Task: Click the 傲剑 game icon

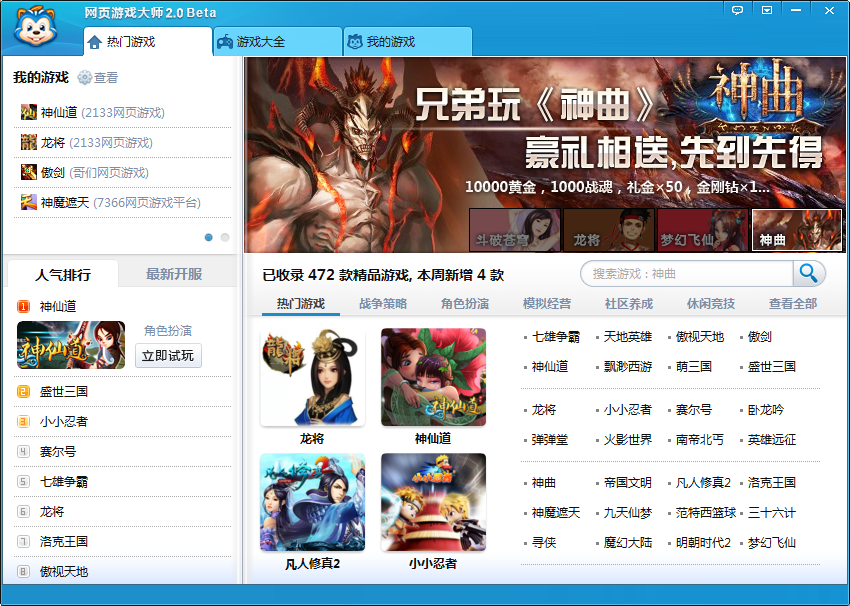Action: [28, 171]
